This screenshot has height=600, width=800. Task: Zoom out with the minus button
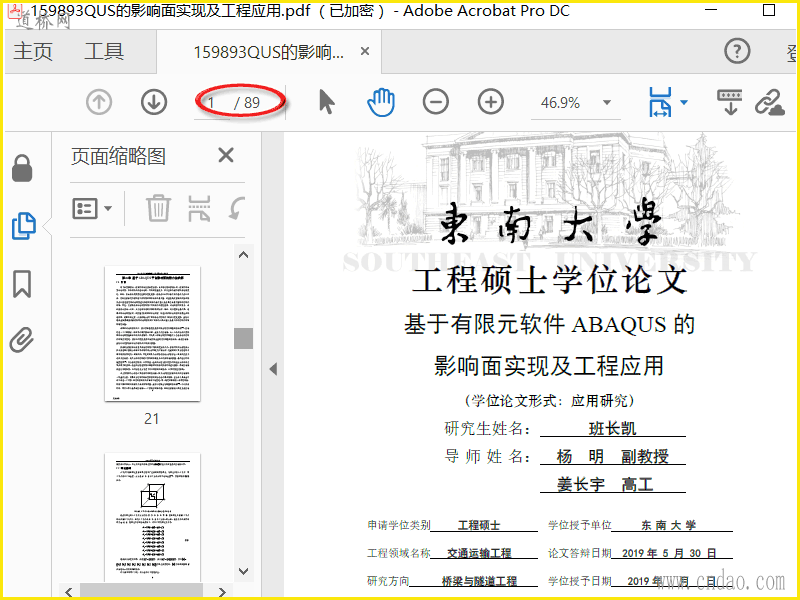(x=436, y=102)
